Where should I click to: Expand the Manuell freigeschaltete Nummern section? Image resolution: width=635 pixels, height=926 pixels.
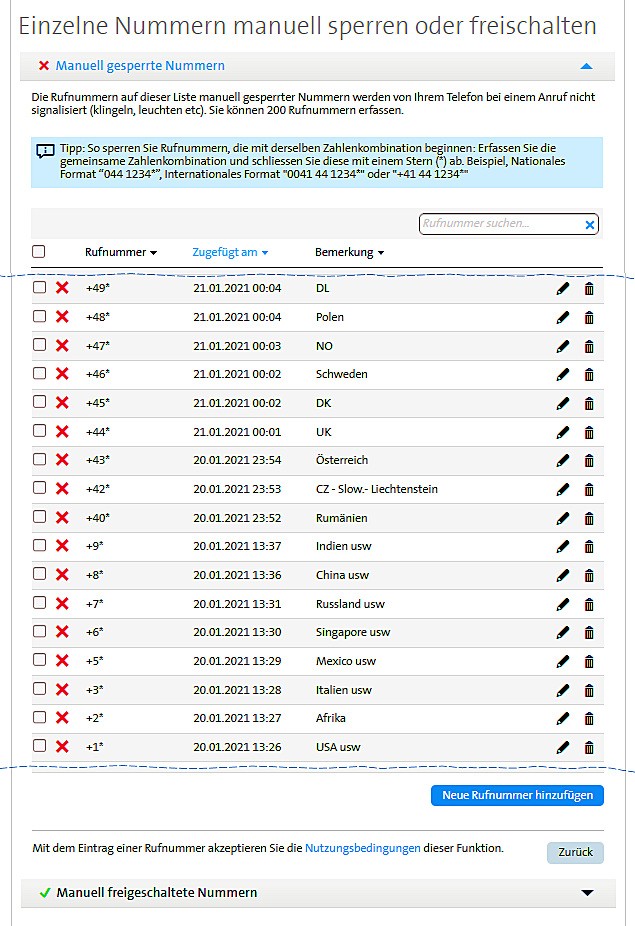tap(587, 893)
